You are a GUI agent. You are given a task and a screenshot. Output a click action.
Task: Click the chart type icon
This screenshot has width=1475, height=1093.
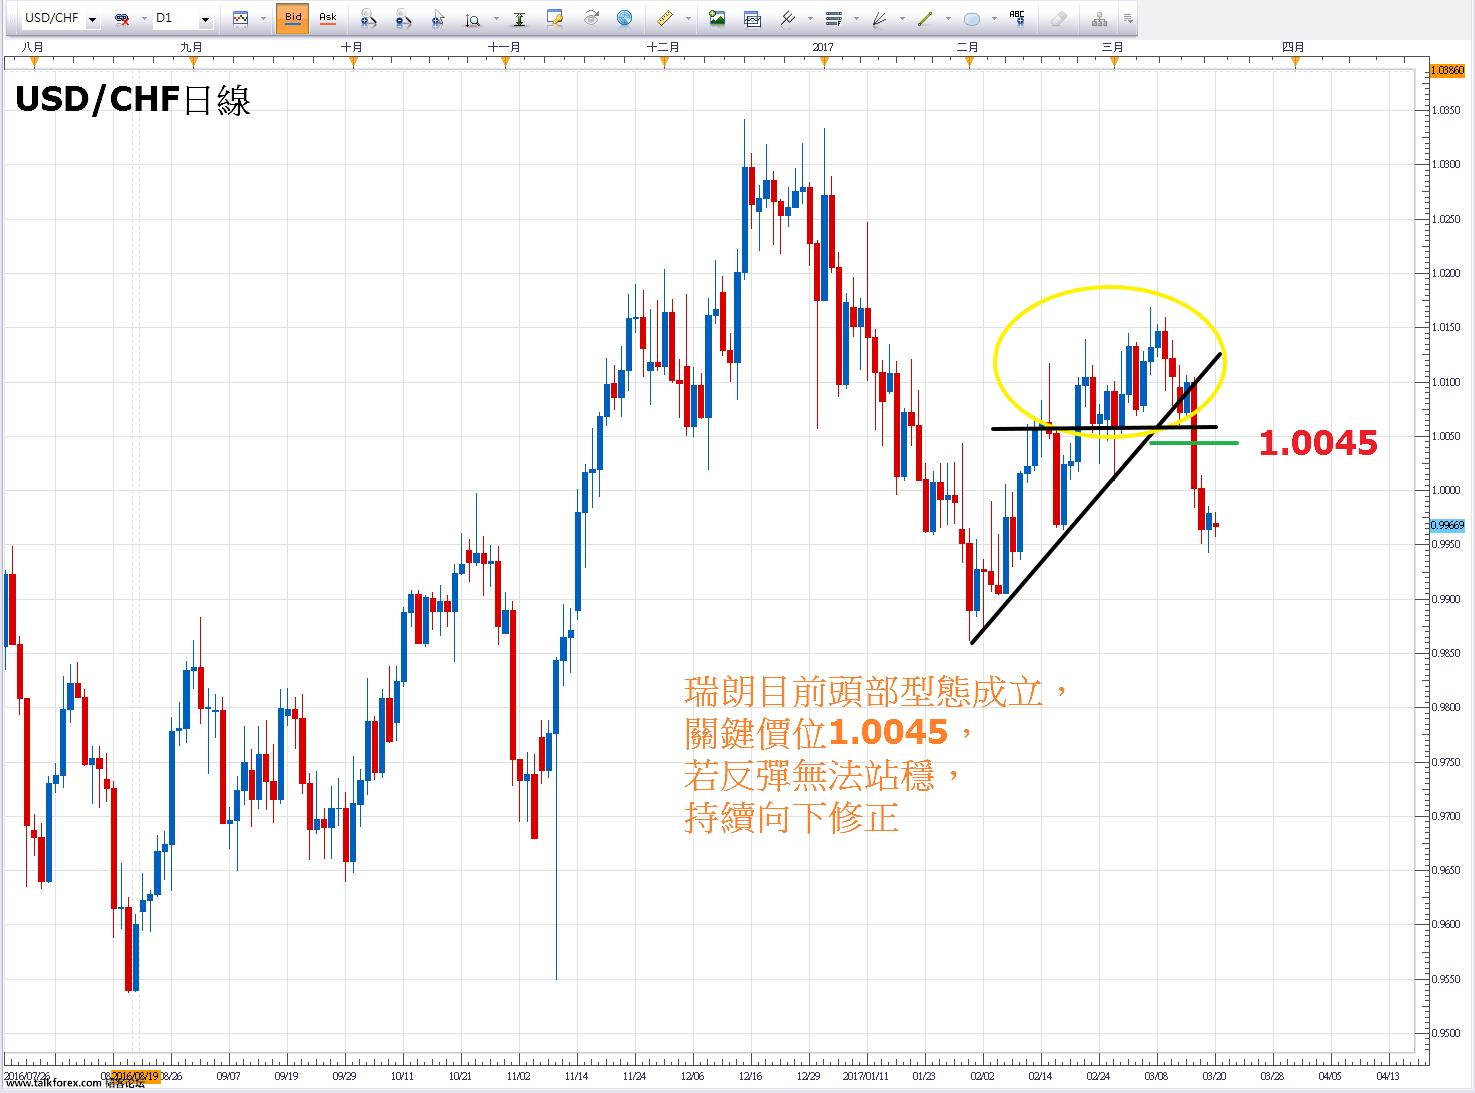coord(241,18)
